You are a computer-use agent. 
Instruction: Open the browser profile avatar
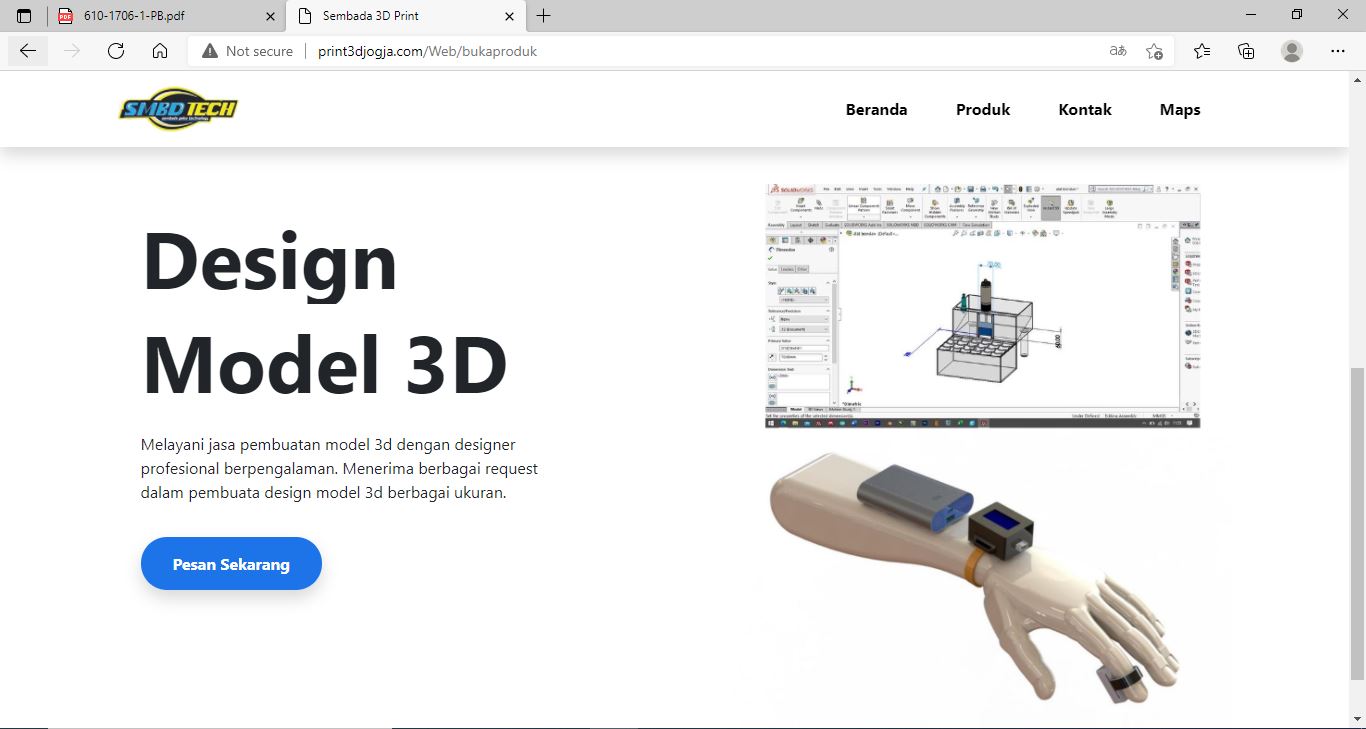1291,50
